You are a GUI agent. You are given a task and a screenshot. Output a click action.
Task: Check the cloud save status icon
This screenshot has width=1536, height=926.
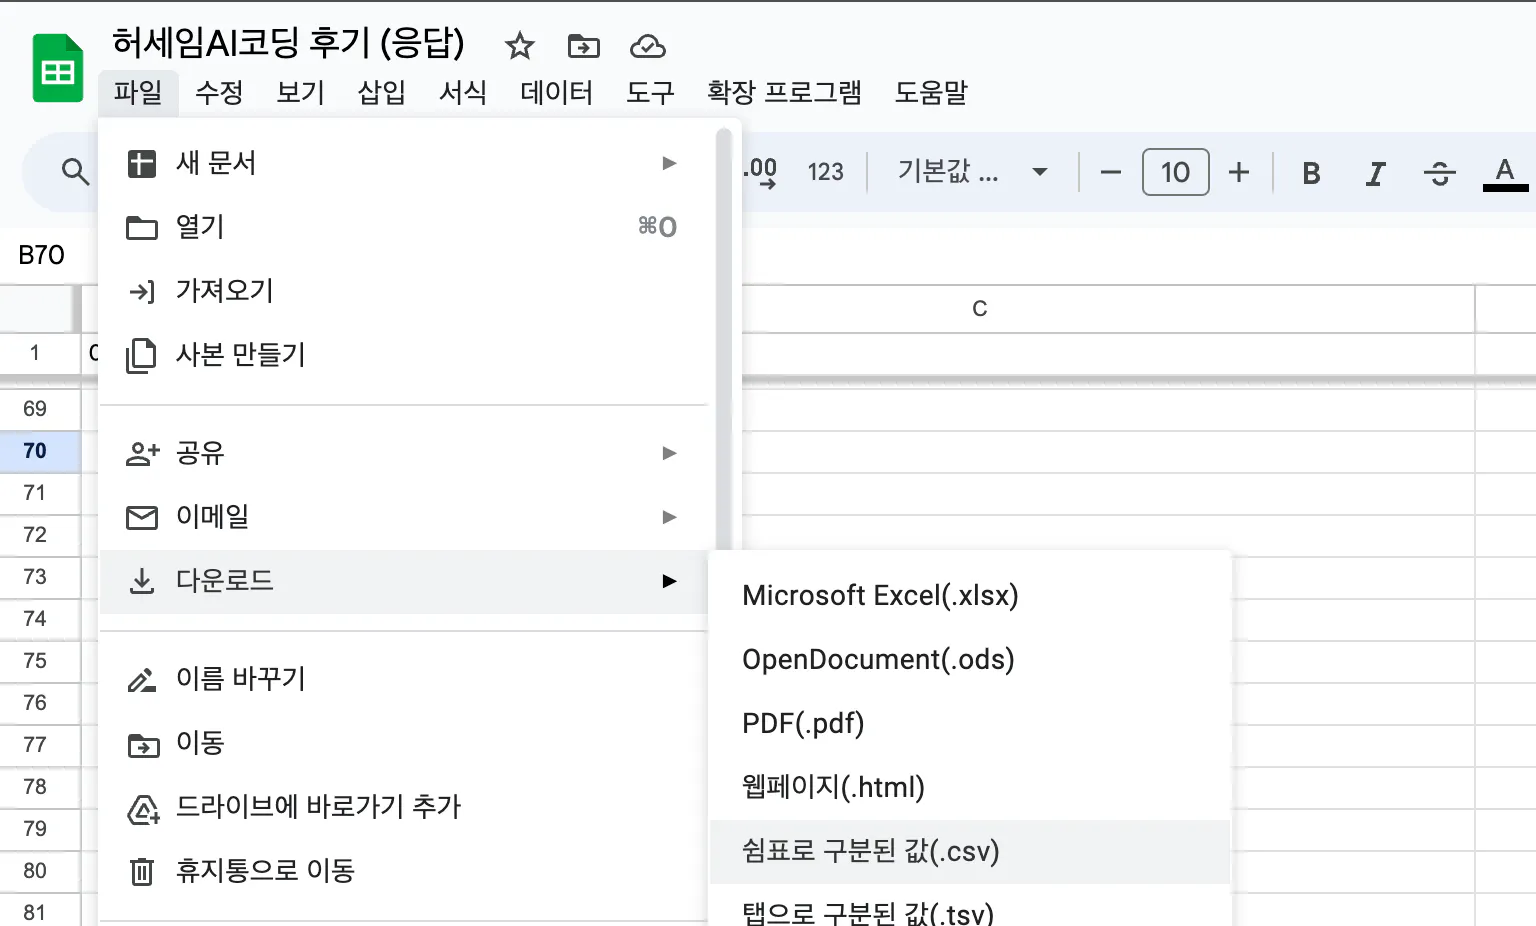648,46
